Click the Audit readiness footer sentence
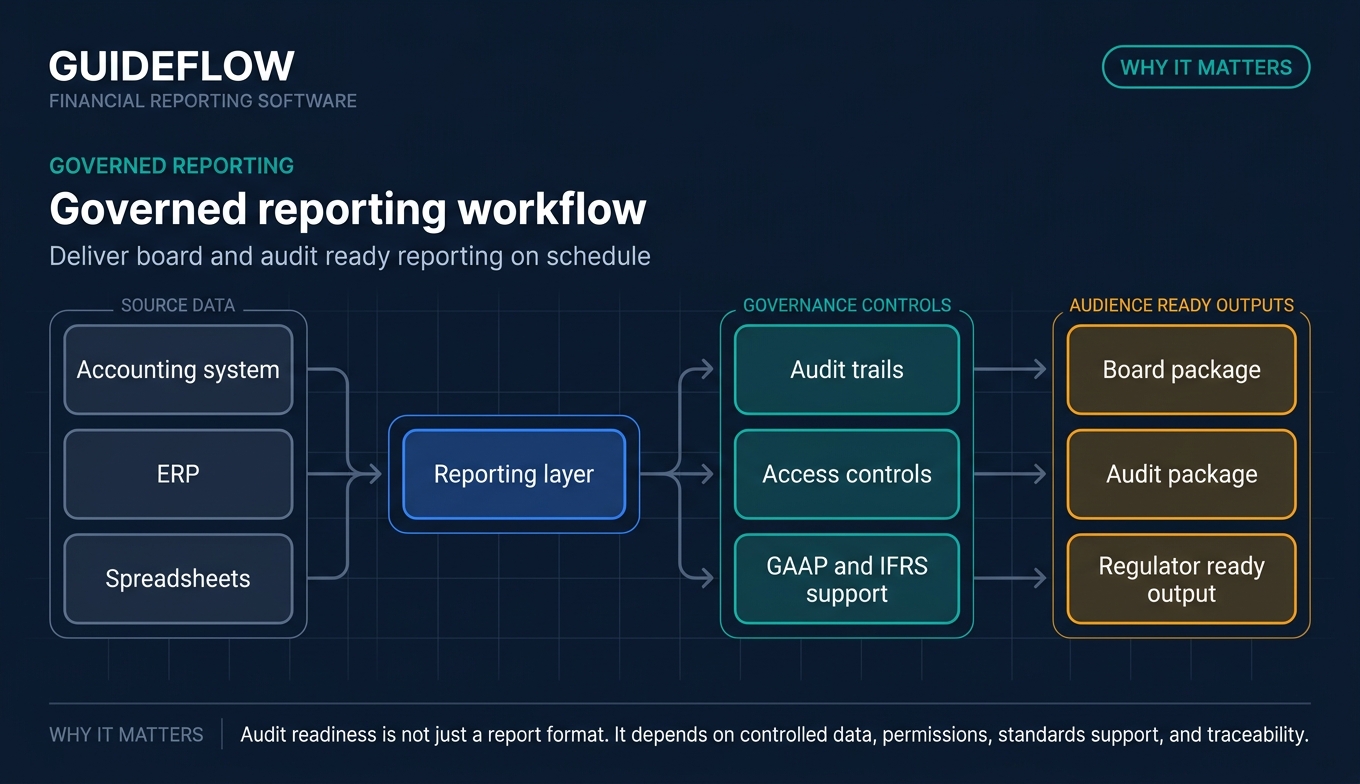This screenshot has width=1360, height=784. pyautogui.click(x=774, y=735)
